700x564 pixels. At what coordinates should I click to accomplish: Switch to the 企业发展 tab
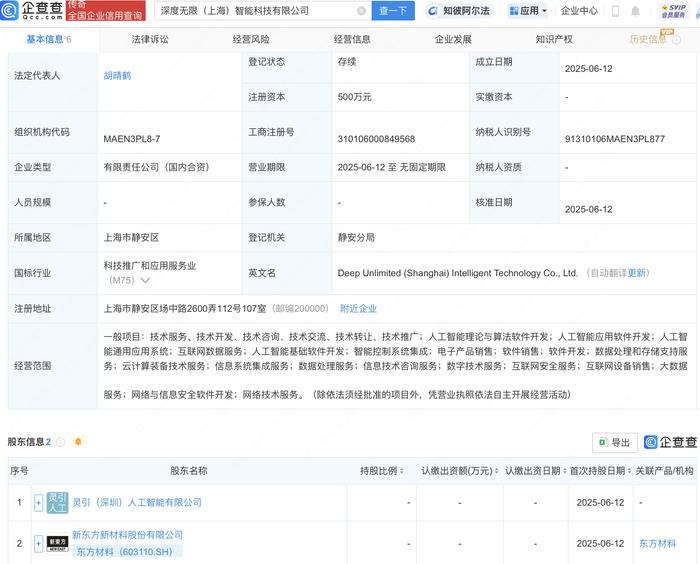pyautogui.click(x=453, y=39)
